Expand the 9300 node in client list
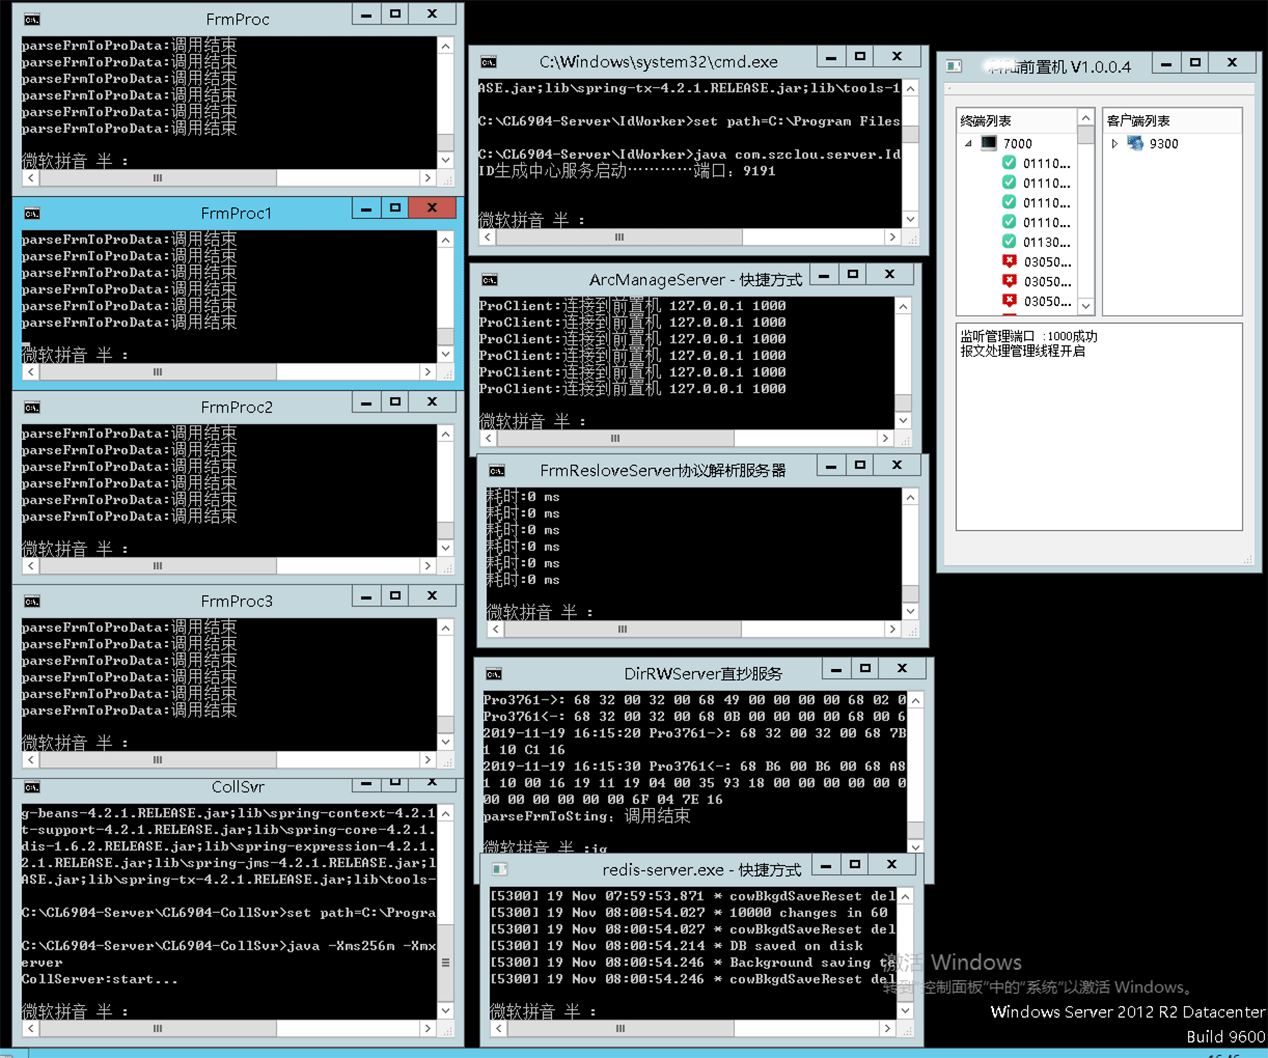This screenshot has width=1268, height=1058. (x=1114, y=143)
